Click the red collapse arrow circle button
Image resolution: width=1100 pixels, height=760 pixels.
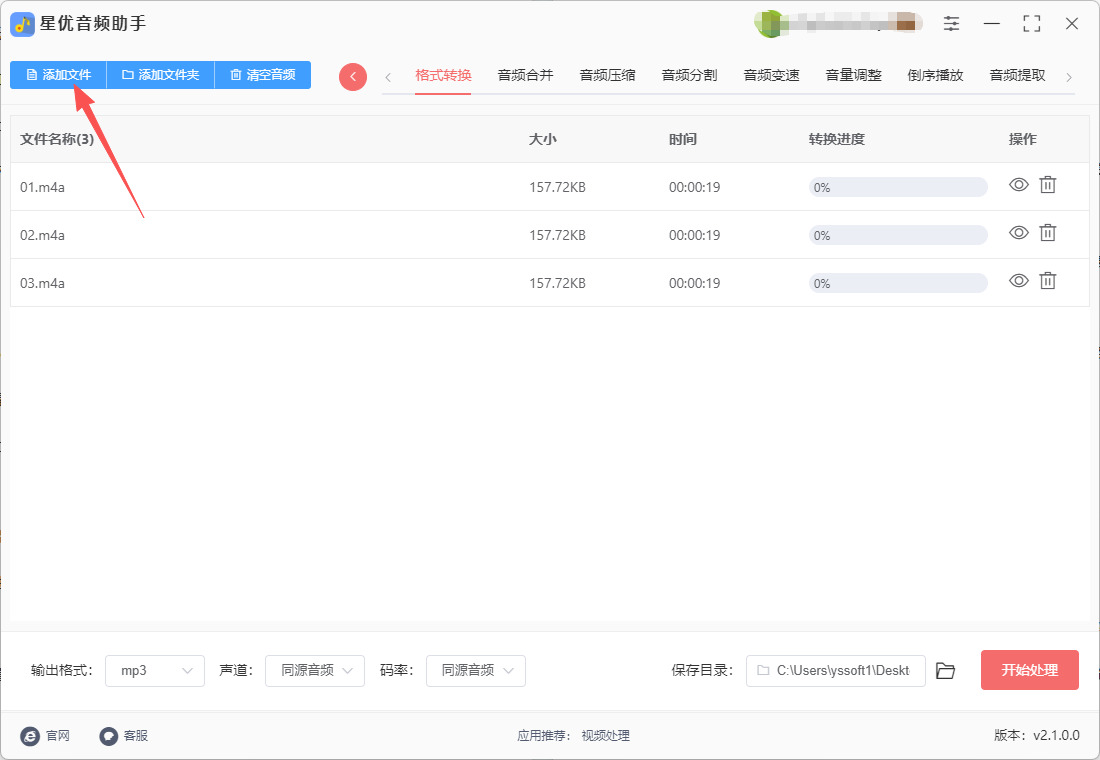[353, 77]
